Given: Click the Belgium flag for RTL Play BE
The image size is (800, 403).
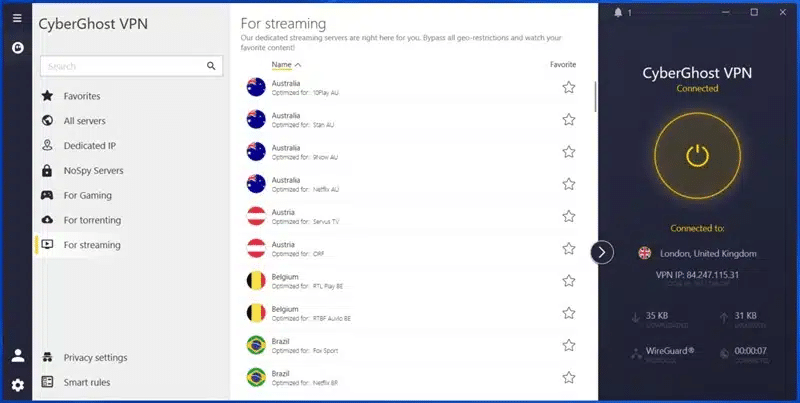Looking at the screenshot, I should (x=256, y=281).
